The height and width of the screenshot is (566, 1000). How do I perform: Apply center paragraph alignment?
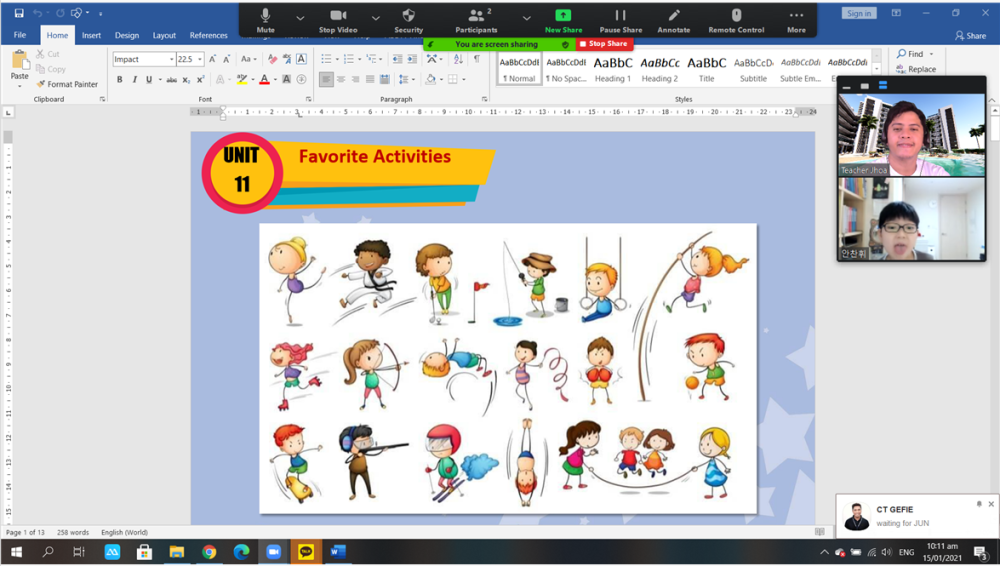pos(341,79)
